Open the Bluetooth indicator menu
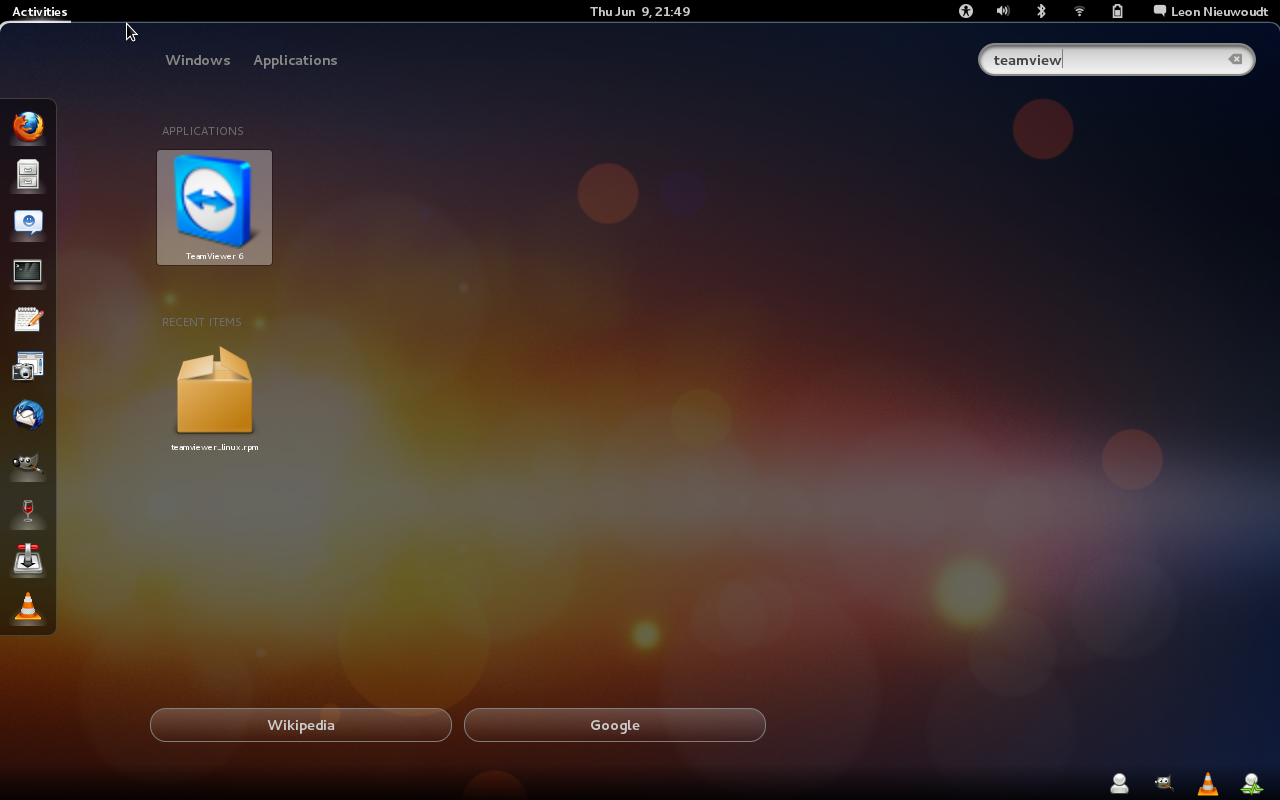This screenshot has height=800, width=1280. coord(1041,11)
